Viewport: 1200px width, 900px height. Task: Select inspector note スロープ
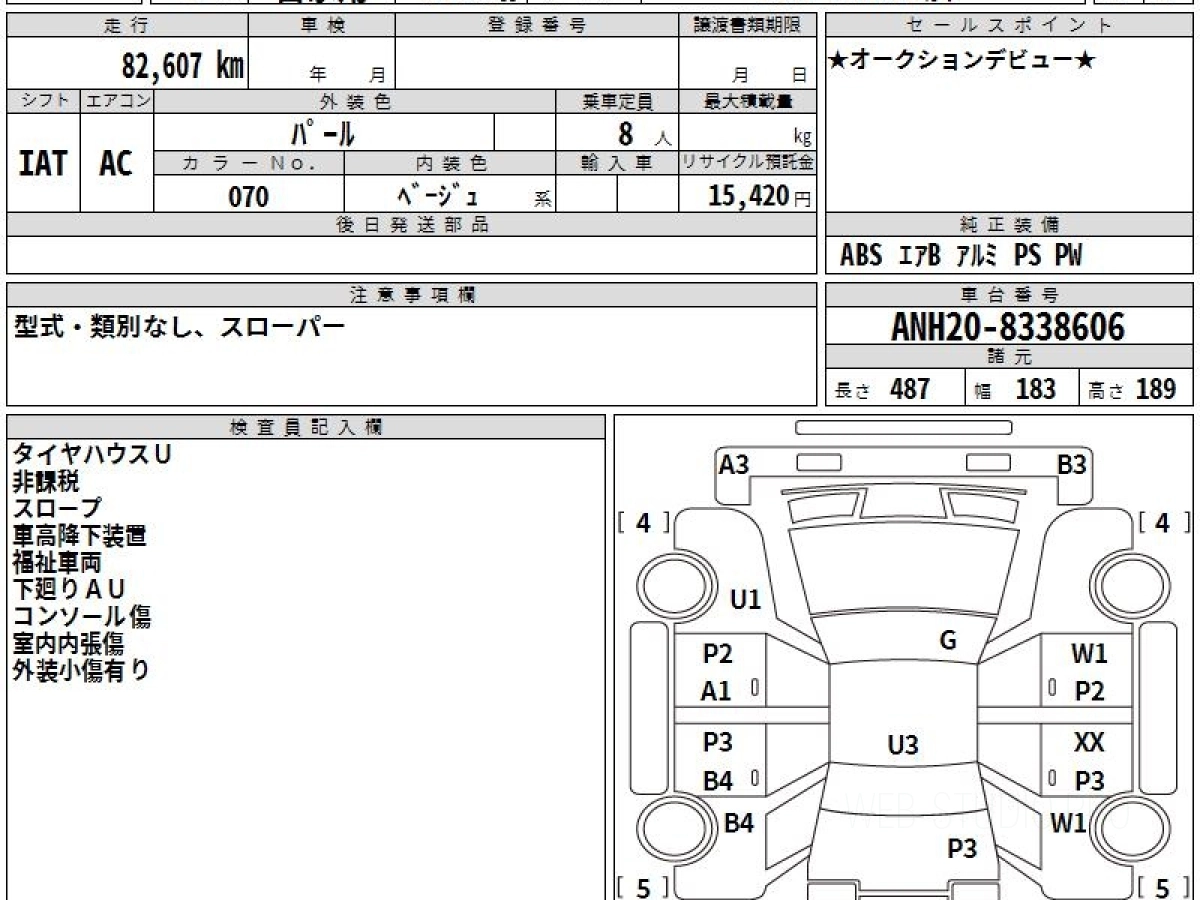coord(57,508)
